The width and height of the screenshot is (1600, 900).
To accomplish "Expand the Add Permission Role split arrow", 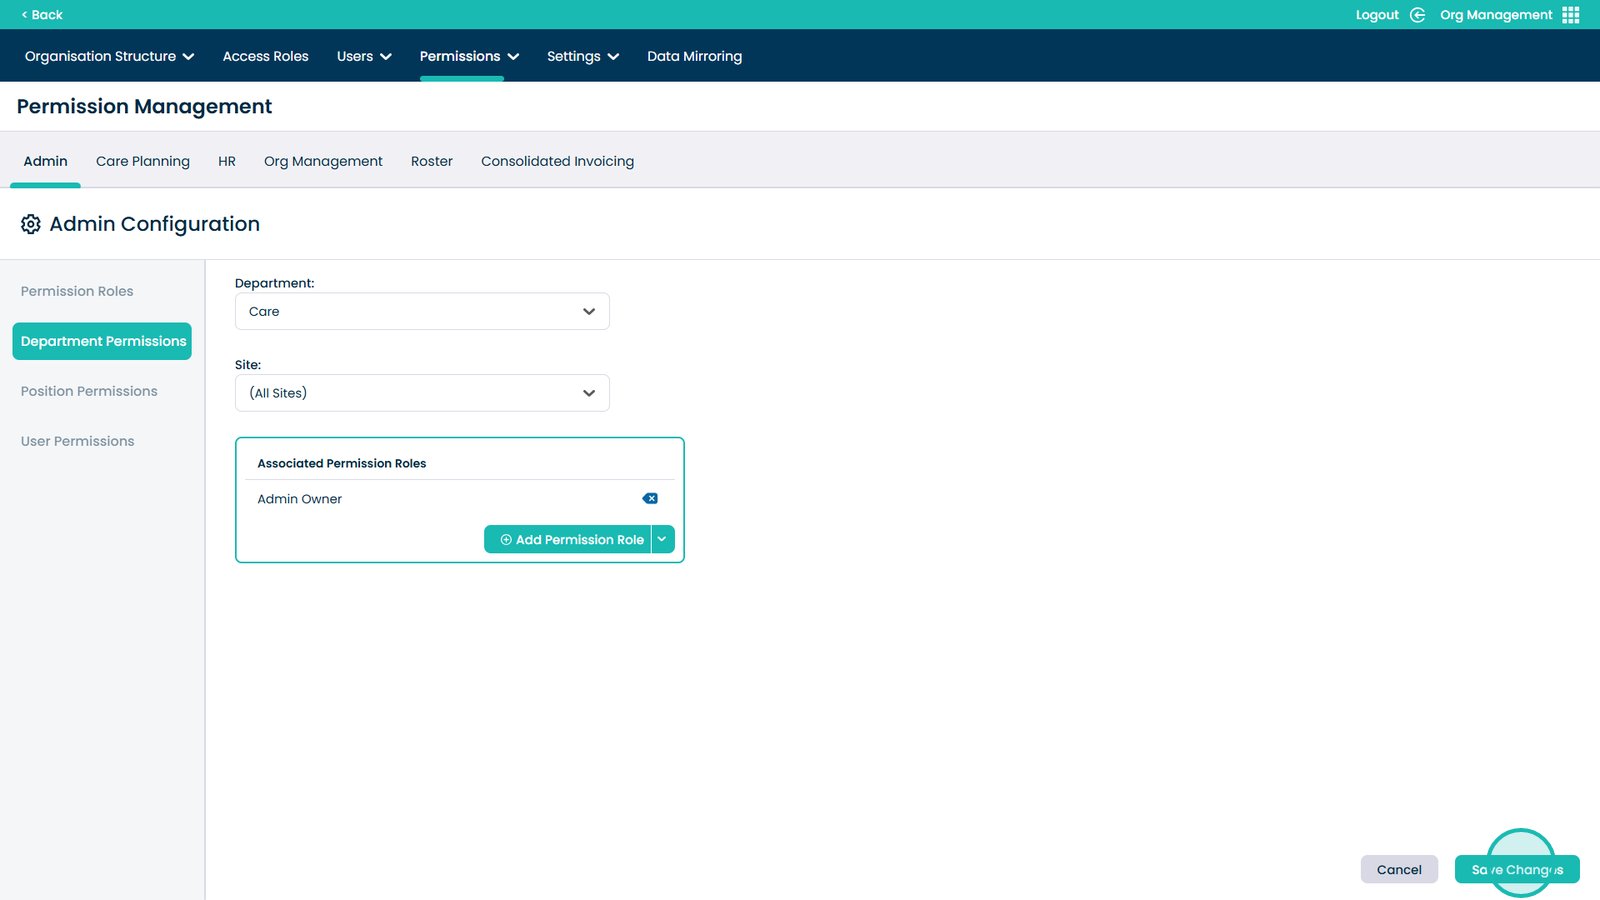I will pyautogui.click(x=662, y=539).
